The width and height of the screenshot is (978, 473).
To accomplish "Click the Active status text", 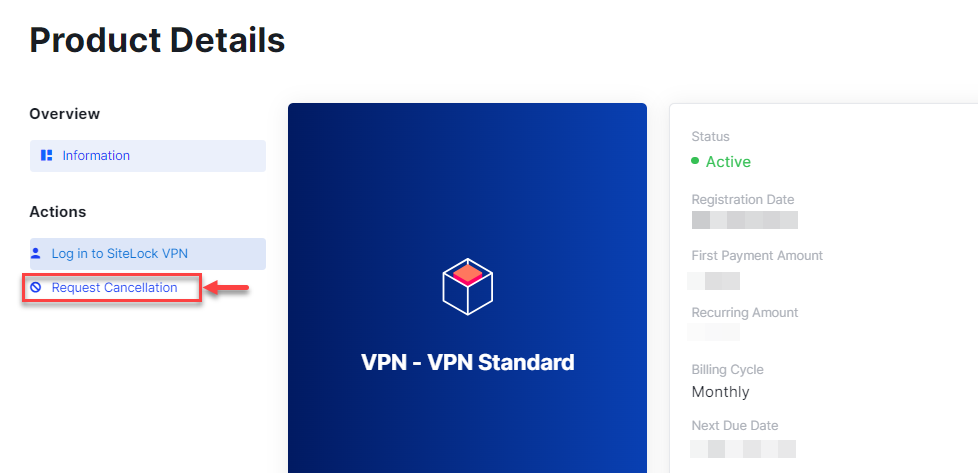I will (728, 162).
